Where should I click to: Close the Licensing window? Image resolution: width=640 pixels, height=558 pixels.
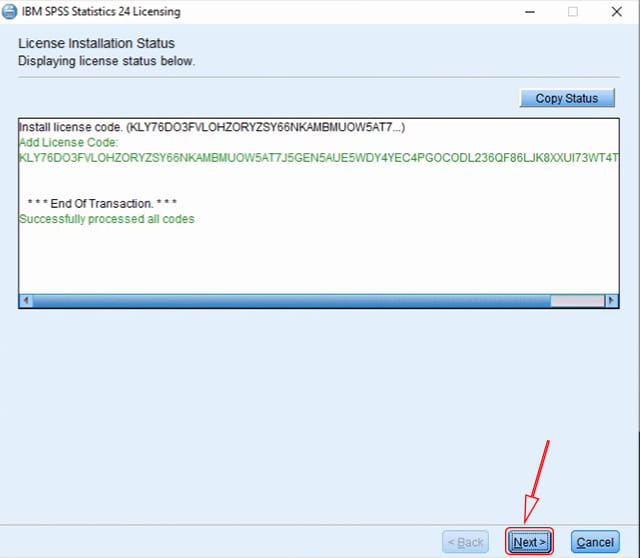pos(617,11)
